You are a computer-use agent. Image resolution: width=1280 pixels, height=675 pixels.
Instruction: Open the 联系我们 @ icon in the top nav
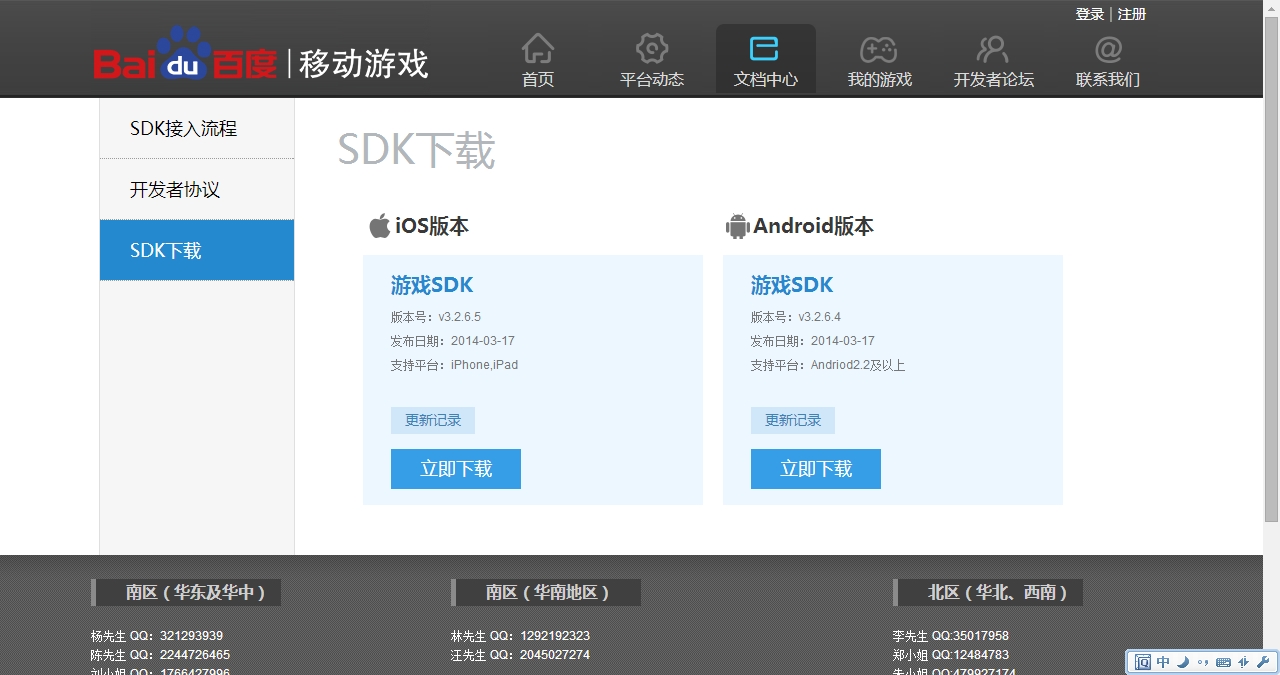pyautogui.click(x=1108, y=48)
